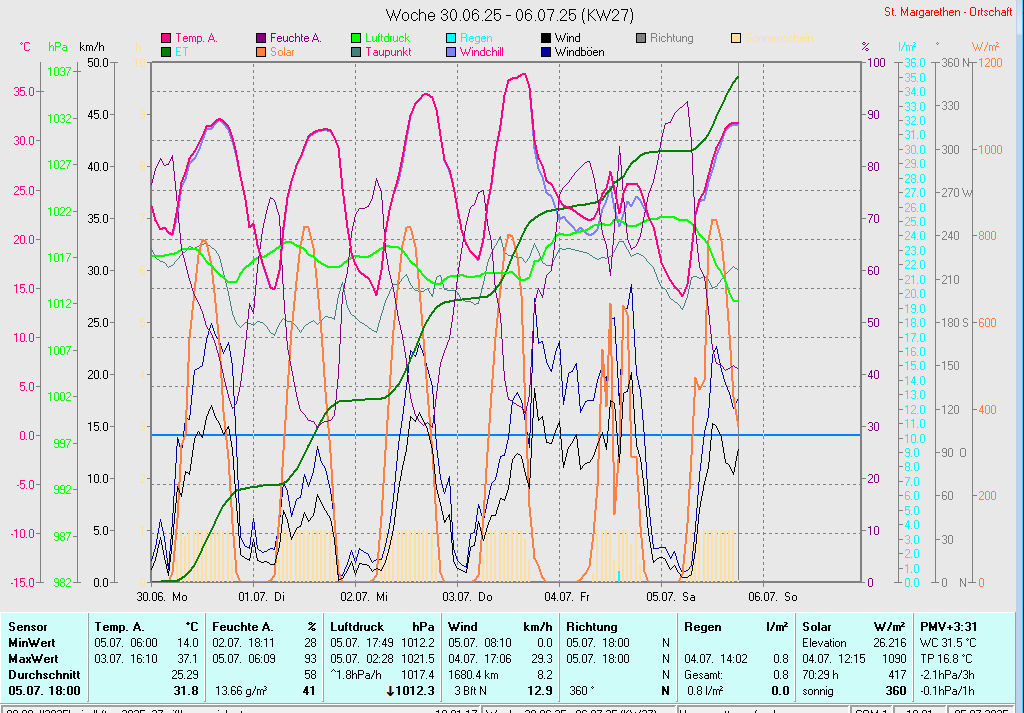Viewport: 1024px width, 713px height.
Task: Click the minimum temperature value 14.0
Action: click(x=188, y=643)
